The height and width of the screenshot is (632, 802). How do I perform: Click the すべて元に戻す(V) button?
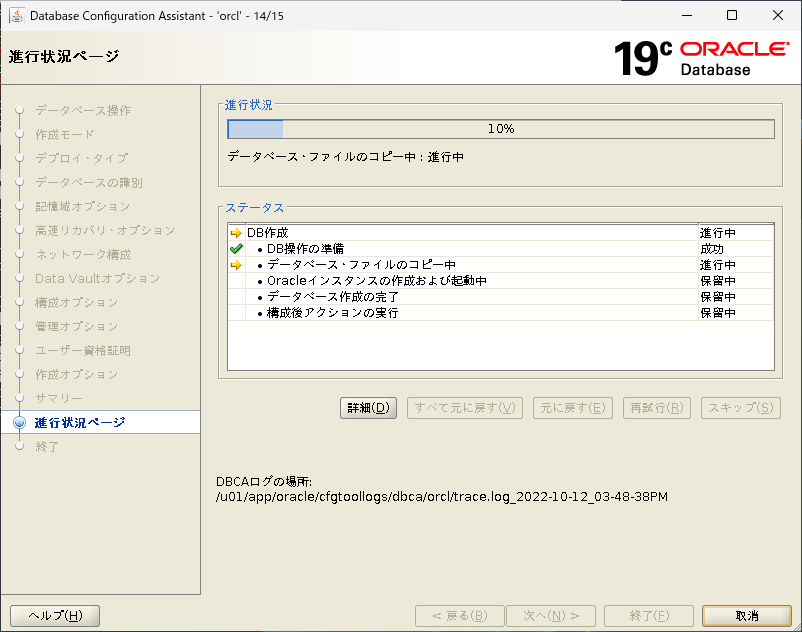(465, 408)
